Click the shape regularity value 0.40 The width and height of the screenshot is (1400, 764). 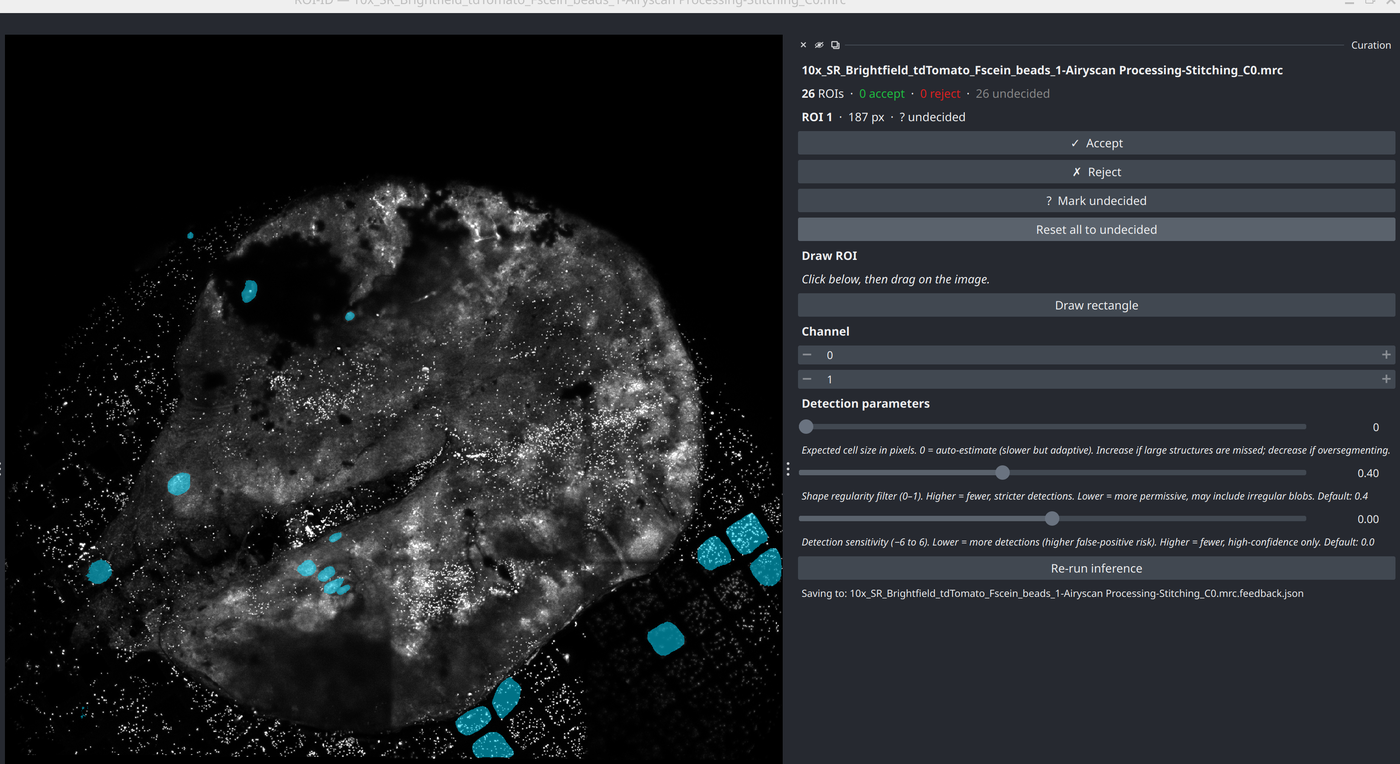[x=1367, y=474]
